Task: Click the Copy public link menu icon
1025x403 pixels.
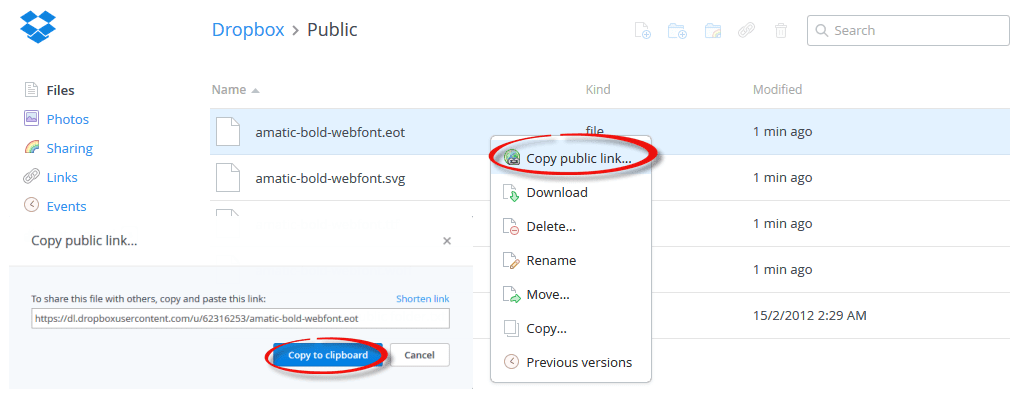Action: [x=512, y=158]
